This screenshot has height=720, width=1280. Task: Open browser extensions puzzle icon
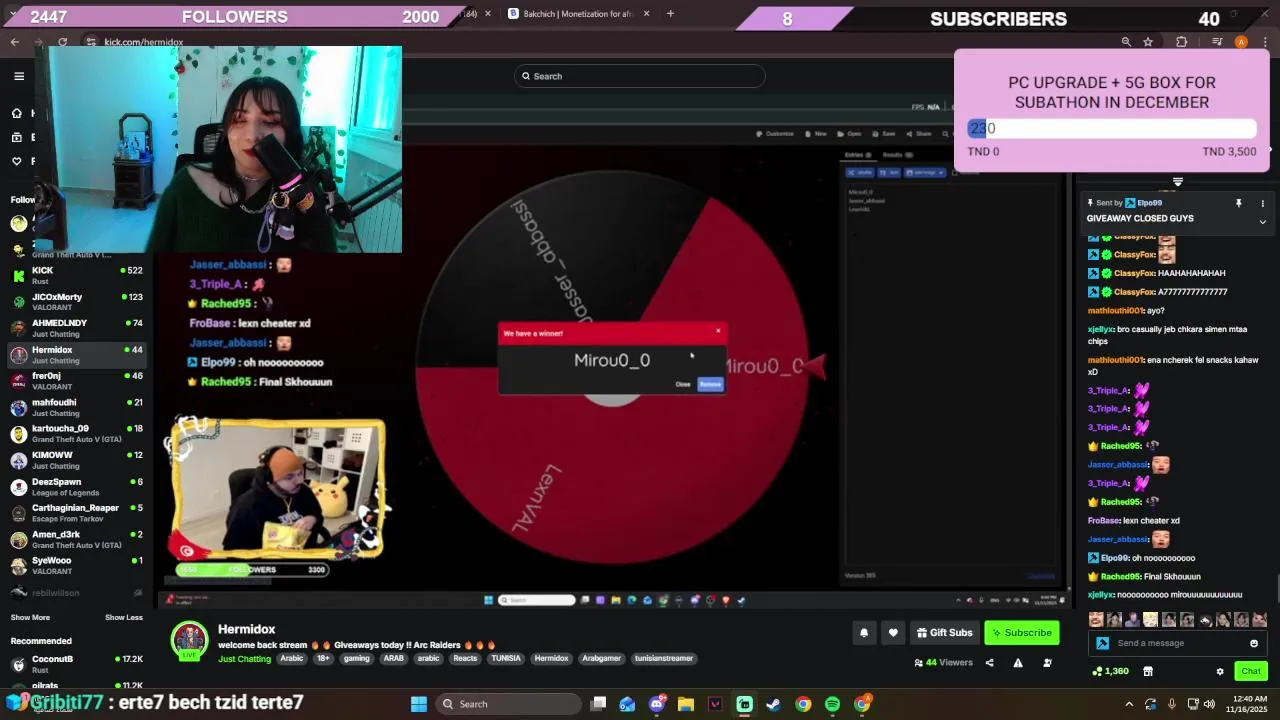coord(1182,42)
